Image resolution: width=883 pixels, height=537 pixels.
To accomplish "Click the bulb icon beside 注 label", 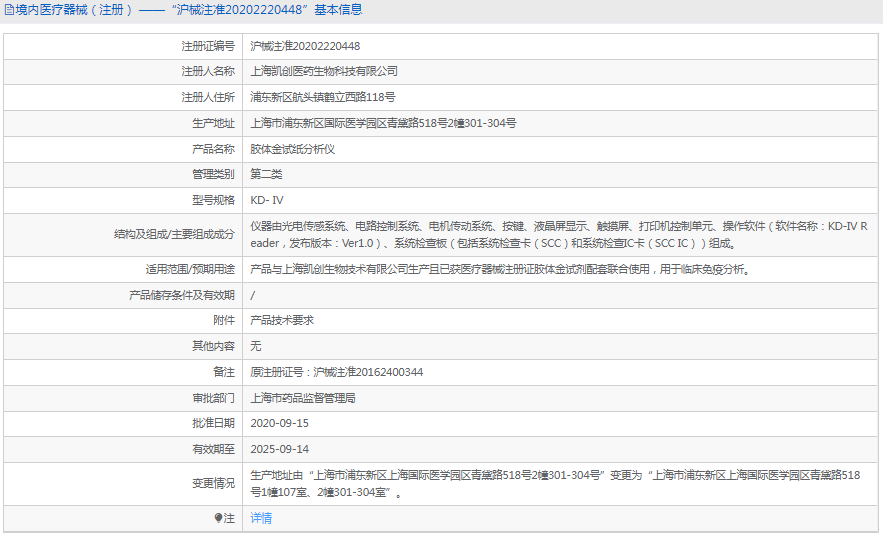I will (218, 518).
